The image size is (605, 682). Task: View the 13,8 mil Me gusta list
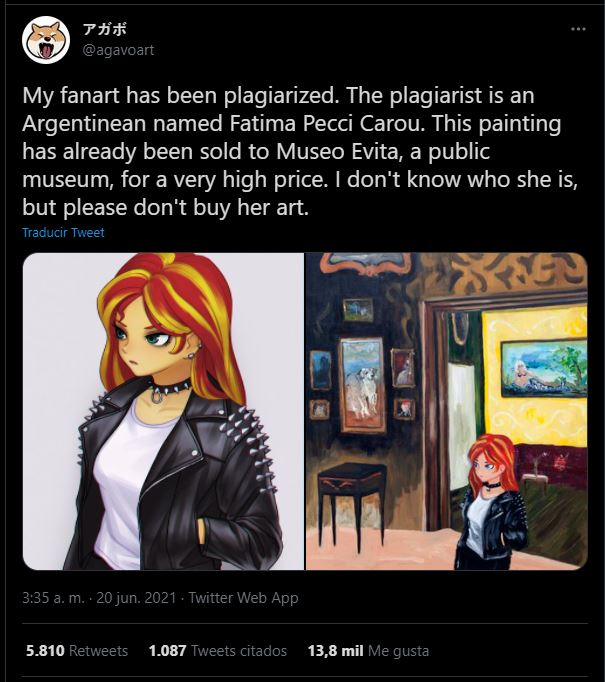(368, 651)
